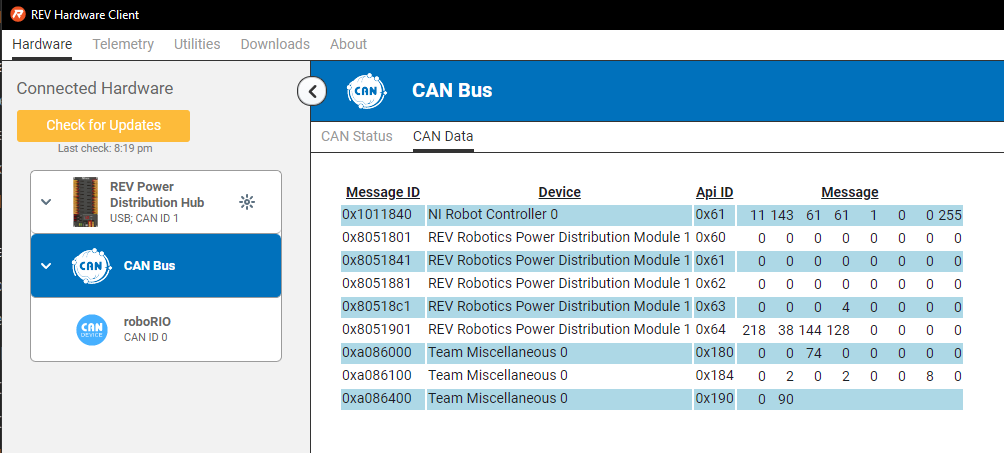Collapse the REV Power Distribution Hub entry
Screen dimensions: 1004x453
coord(46,202)
